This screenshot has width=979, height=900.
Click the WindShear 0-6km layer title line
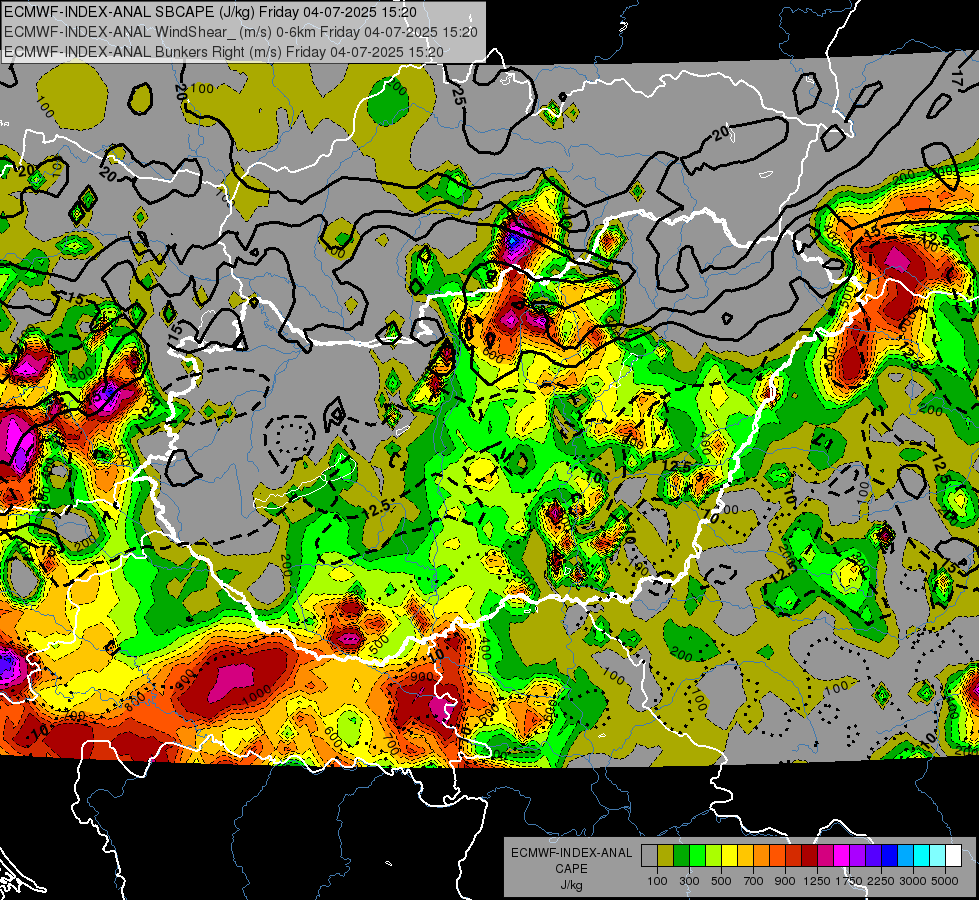point(241,32)
